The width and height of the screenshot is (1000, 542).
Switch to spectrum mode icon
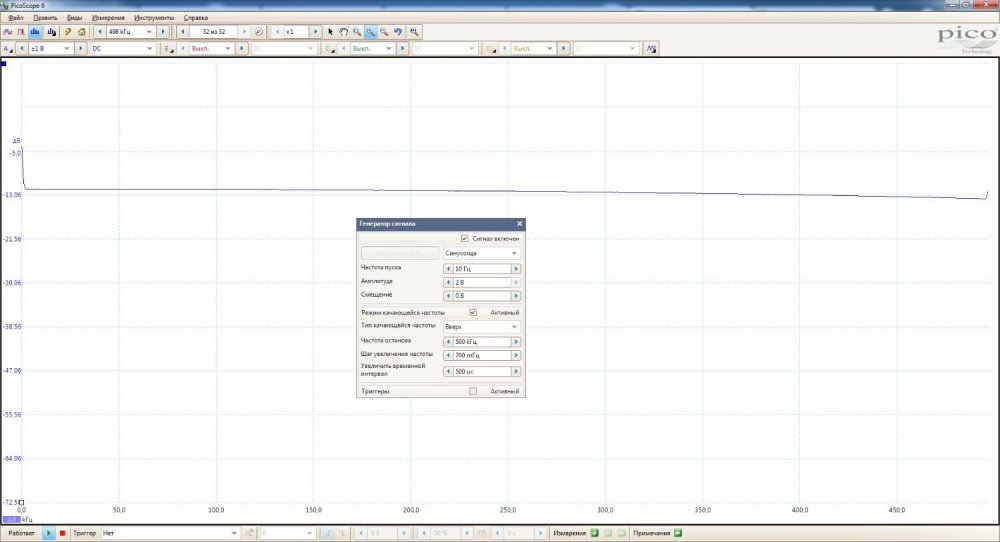pos(34,32)
